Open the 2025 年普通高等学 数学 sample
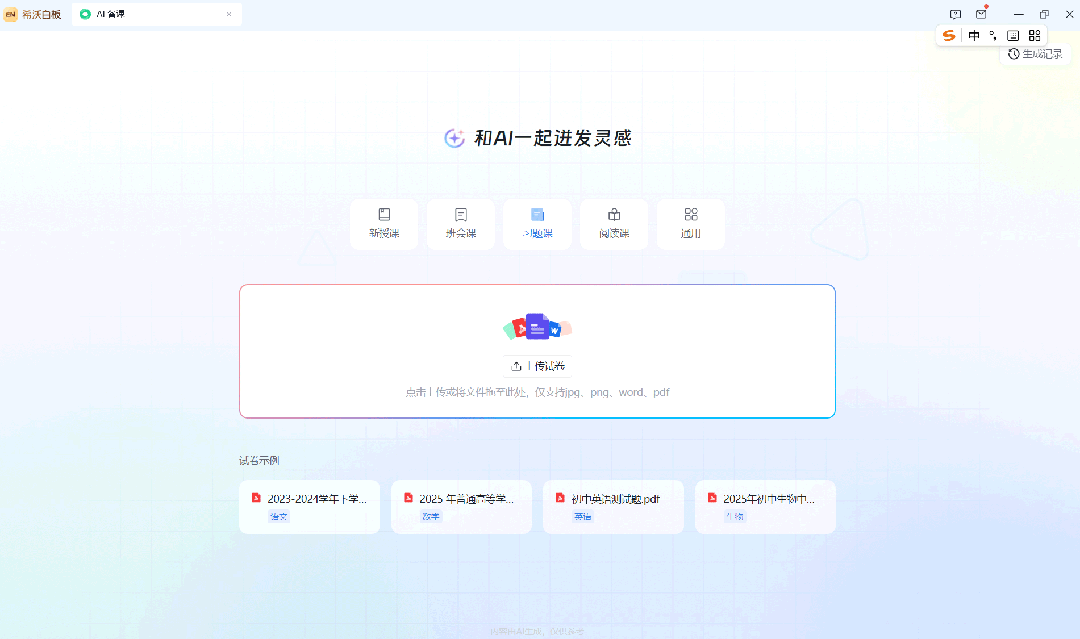The width and height of the screenshot is (1080, 639). [x=461, y=507]
